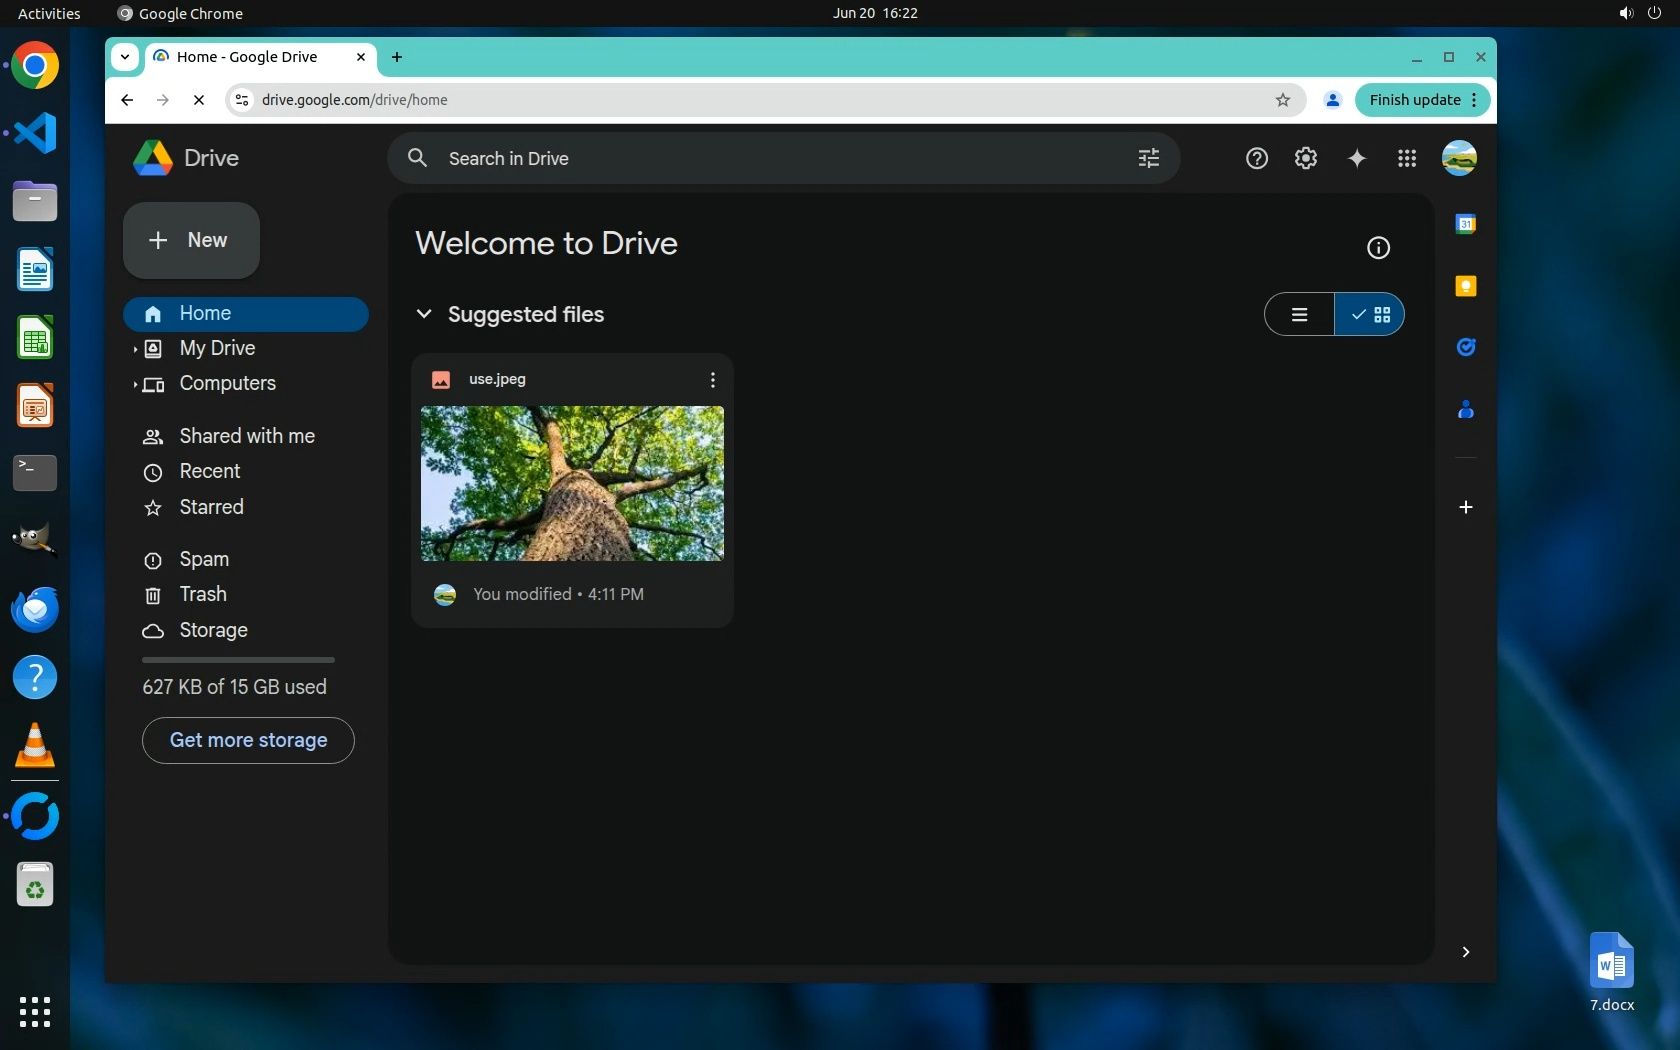Switch to grid layout view

click(x=1370, y=315)
